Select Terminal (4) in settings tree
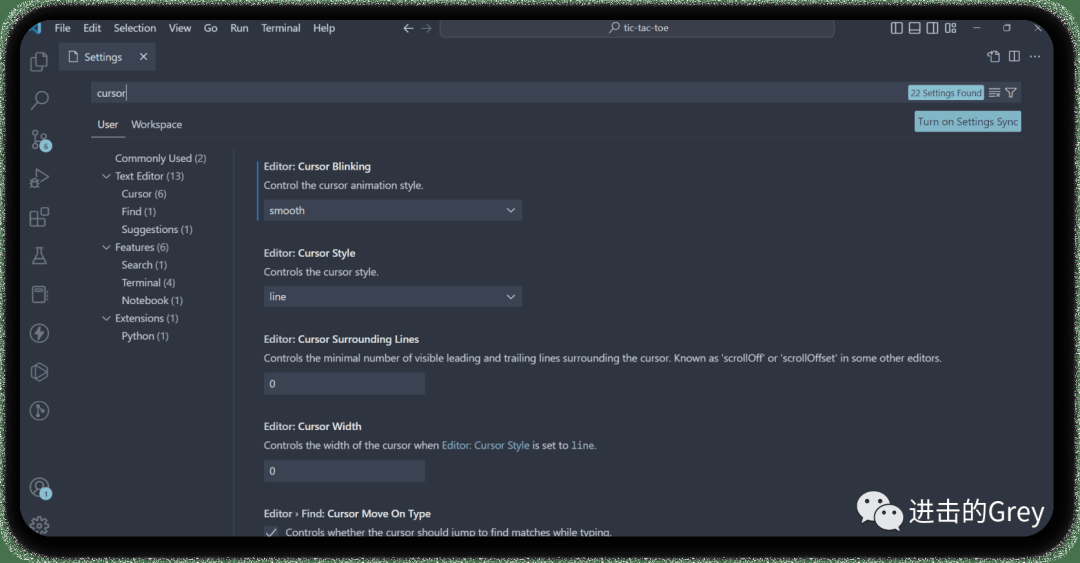1080x563 pixels. 148,283
